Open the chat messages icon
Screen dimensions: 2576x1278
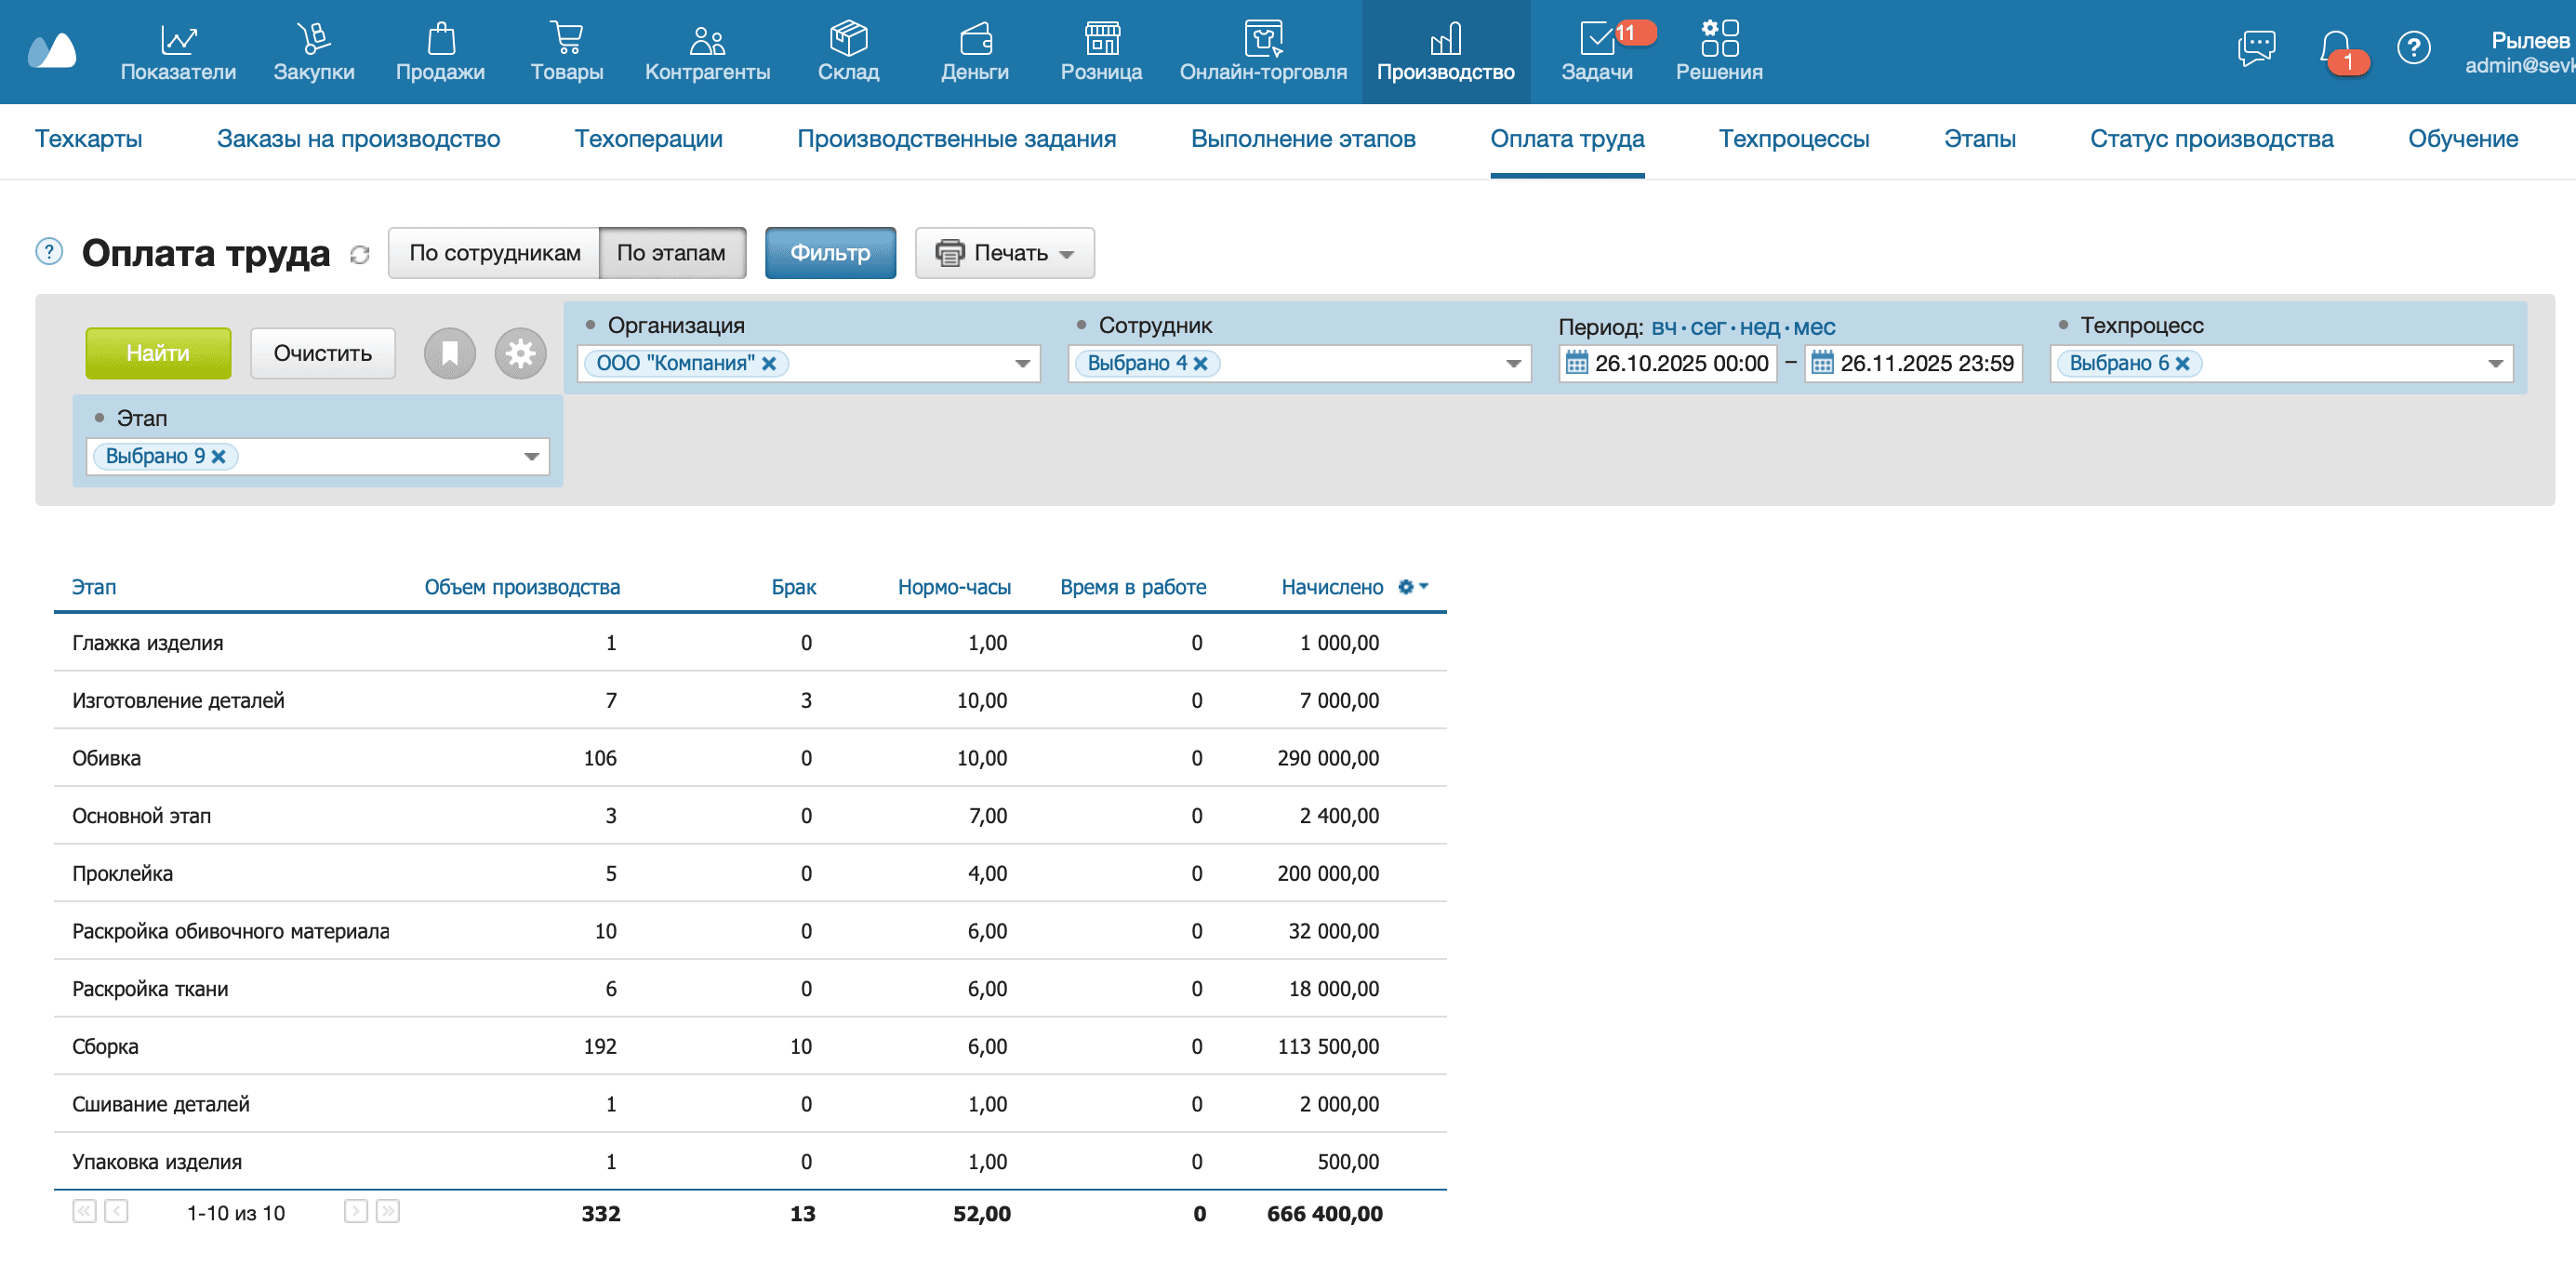[x=2256, y=47]
